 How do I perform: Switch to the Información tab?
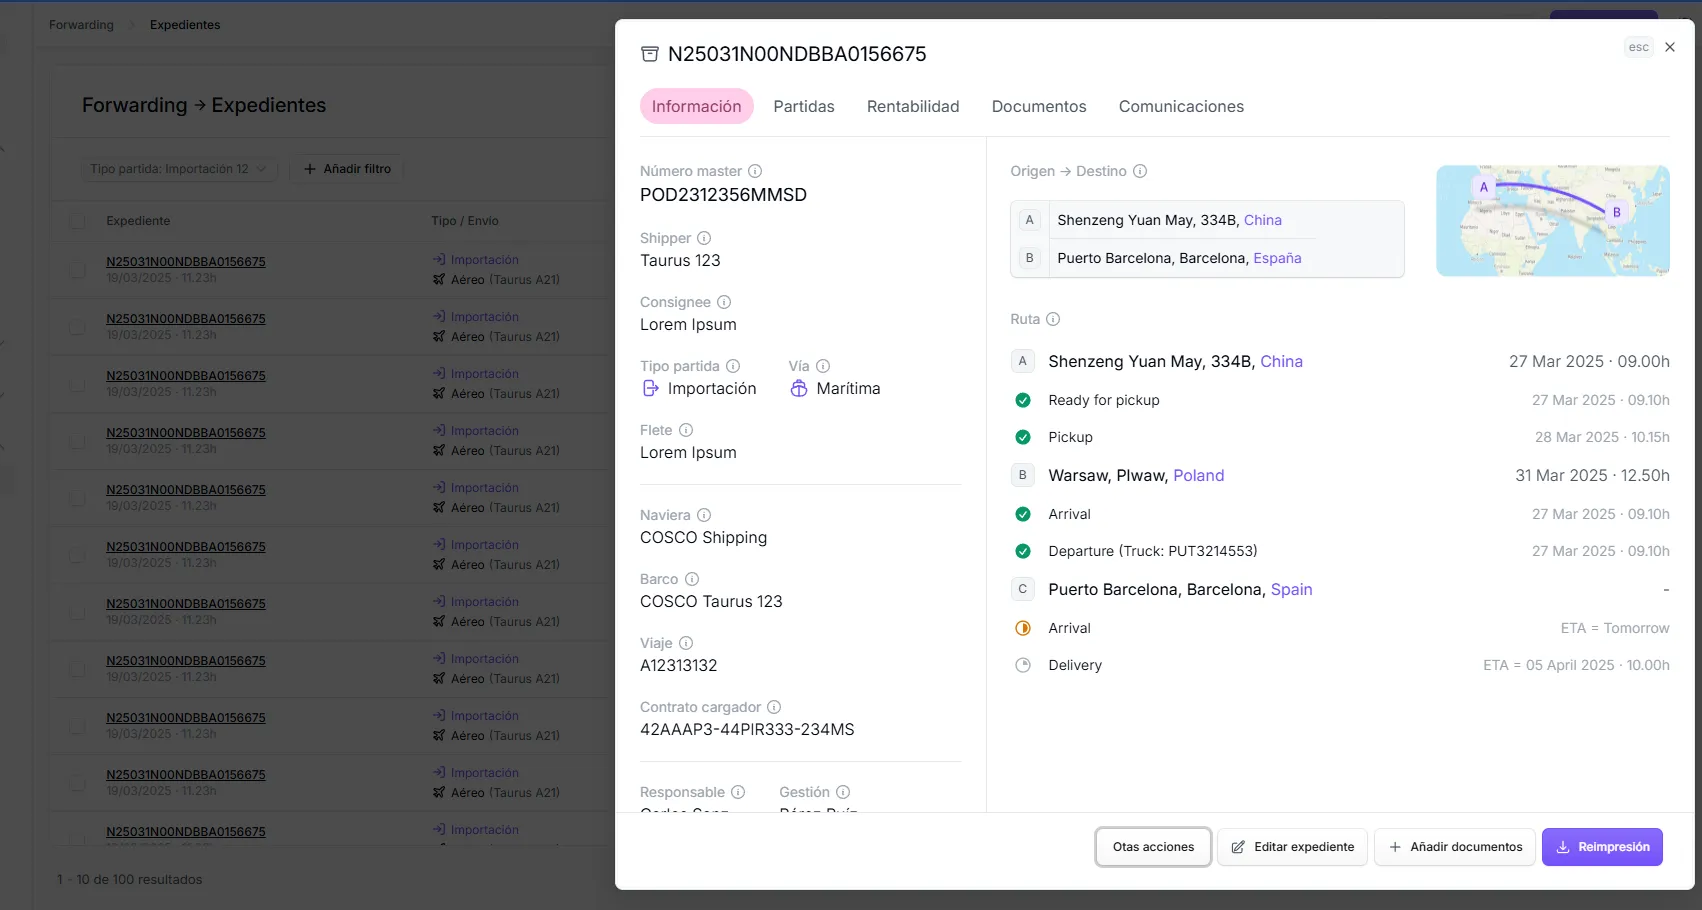click(697, 106)
